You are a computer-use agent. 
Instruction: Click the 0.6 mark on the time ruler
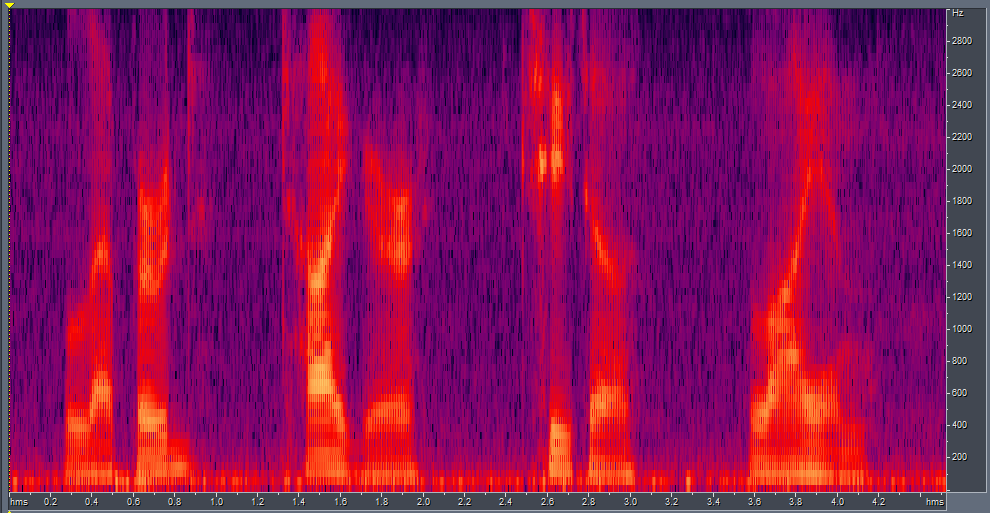coord(133,502)
